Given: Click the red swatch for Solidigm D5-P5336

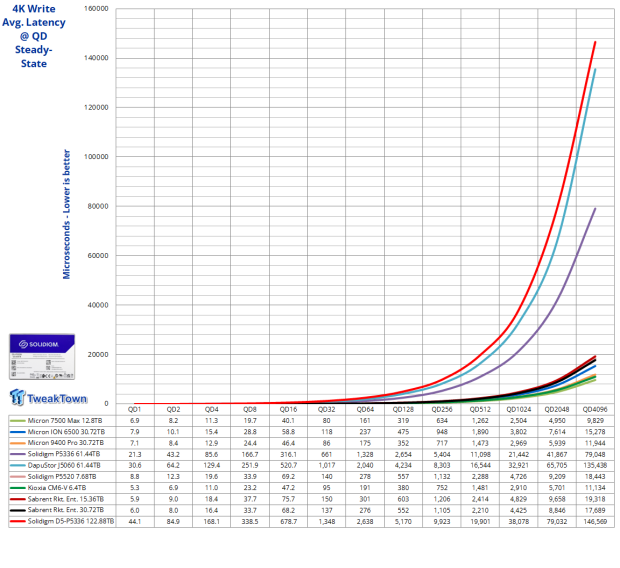Looking at the screenshot, I should click(18, 521).
